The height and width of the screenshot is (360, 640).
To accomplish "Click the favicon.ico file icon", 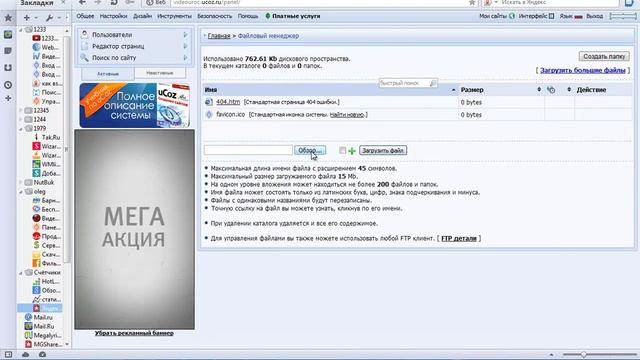I will (x=209, y=115).
